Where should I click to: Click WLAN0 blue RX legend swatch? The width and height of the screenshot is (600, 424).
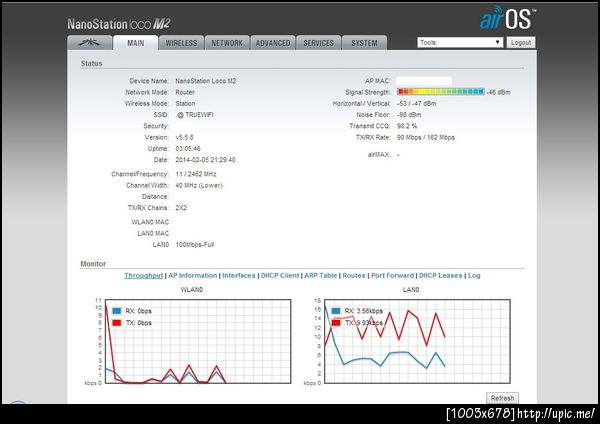[x=117, y=311]
